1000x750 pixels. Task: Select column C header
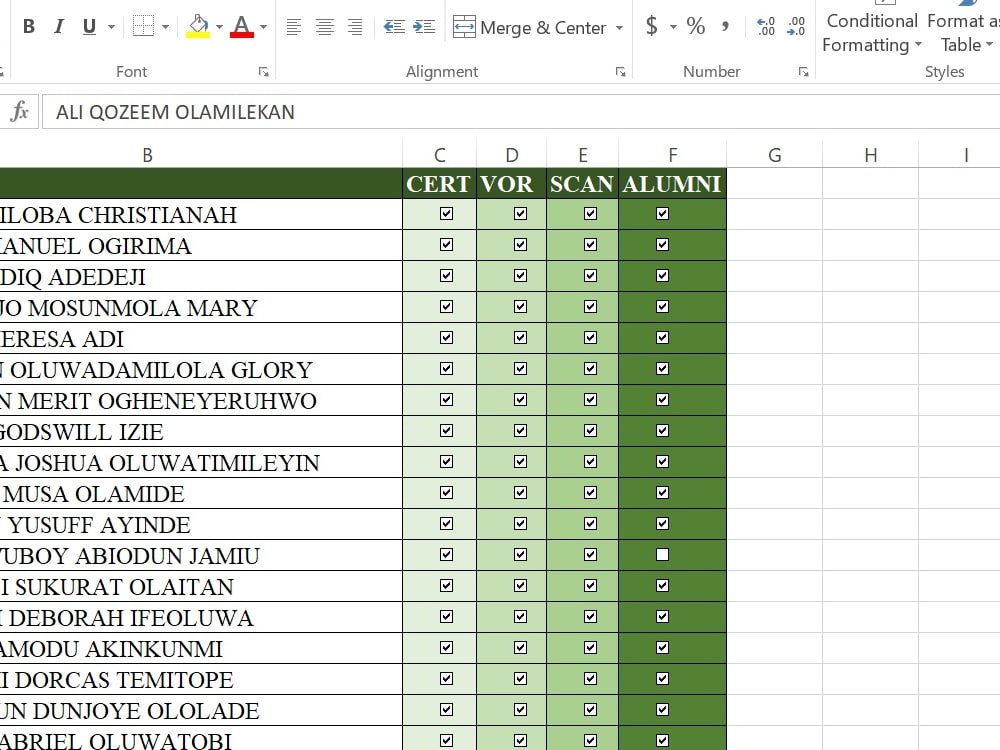click(x=439, y=155)
